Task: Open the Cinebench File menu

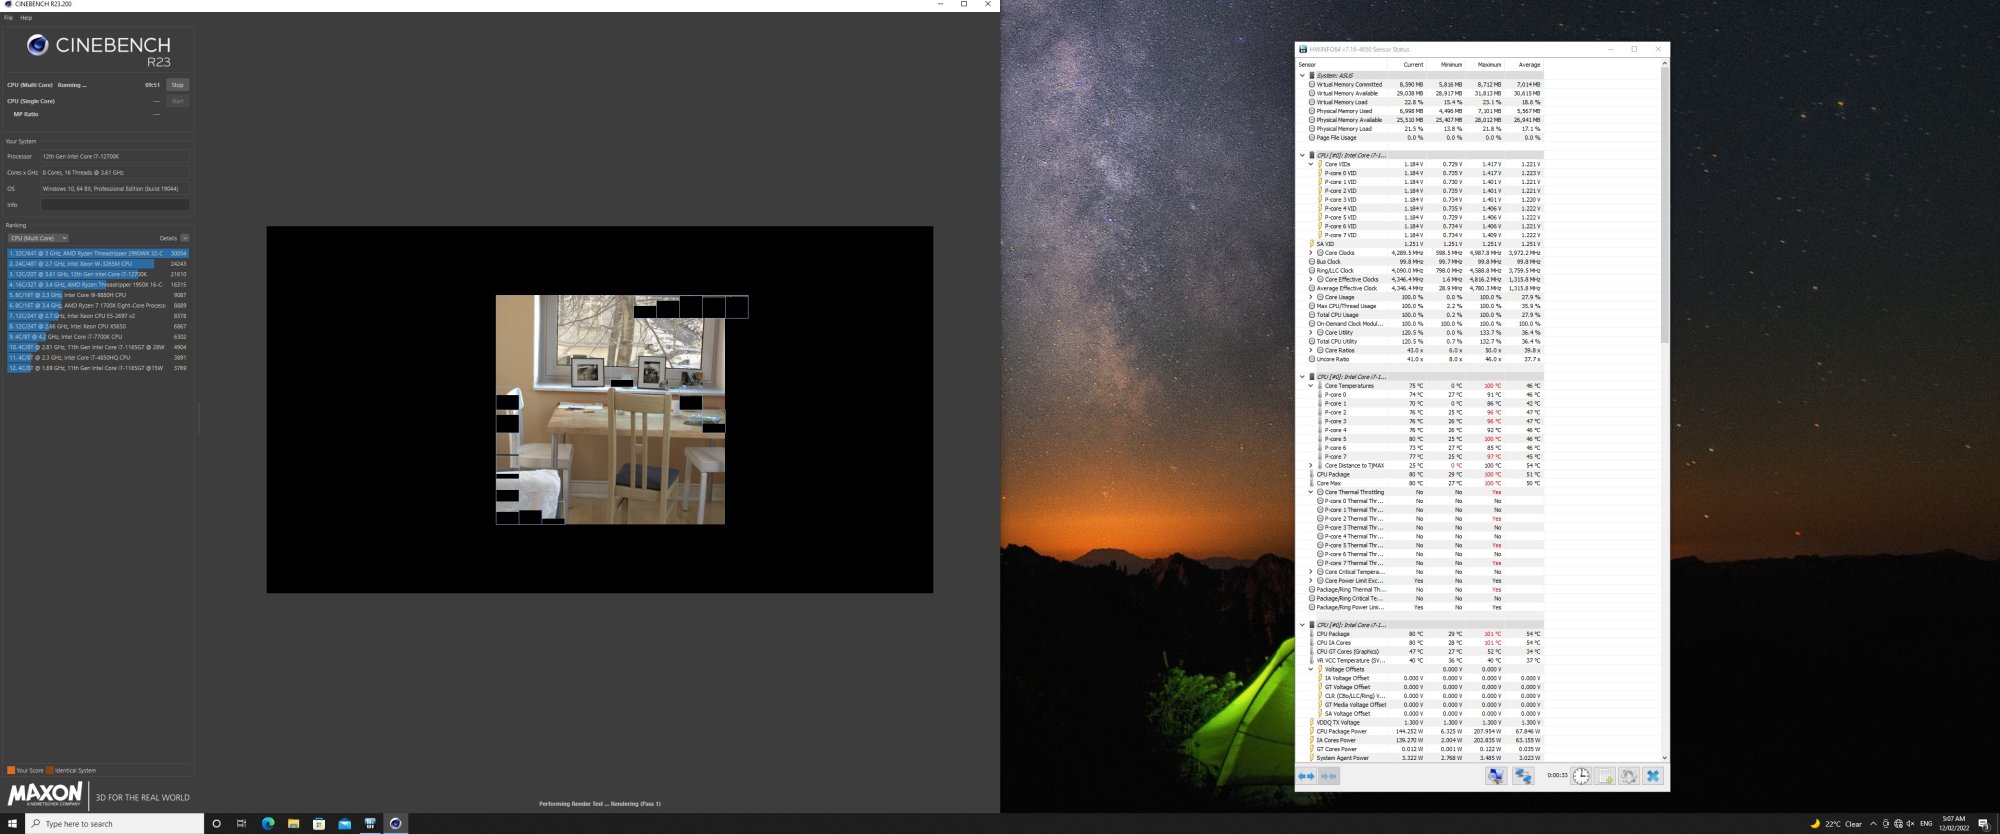Action: pos(8,18)
